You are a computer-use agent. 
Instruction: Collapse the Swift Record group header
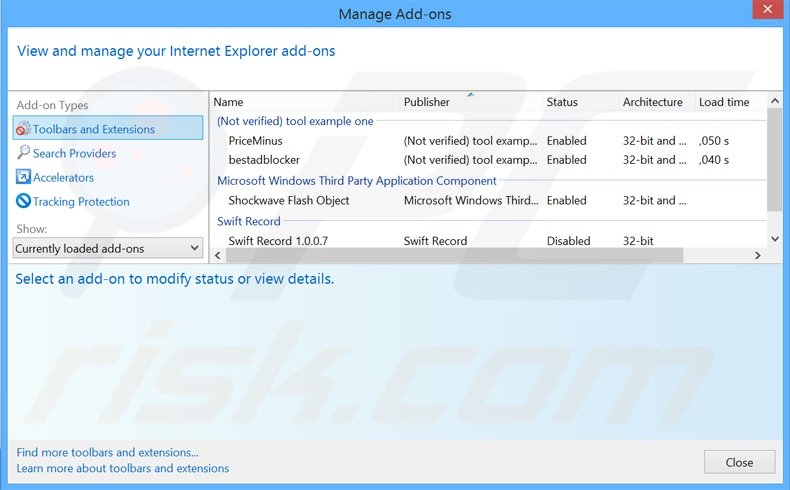pyautogui.click(x=249, y=221)
